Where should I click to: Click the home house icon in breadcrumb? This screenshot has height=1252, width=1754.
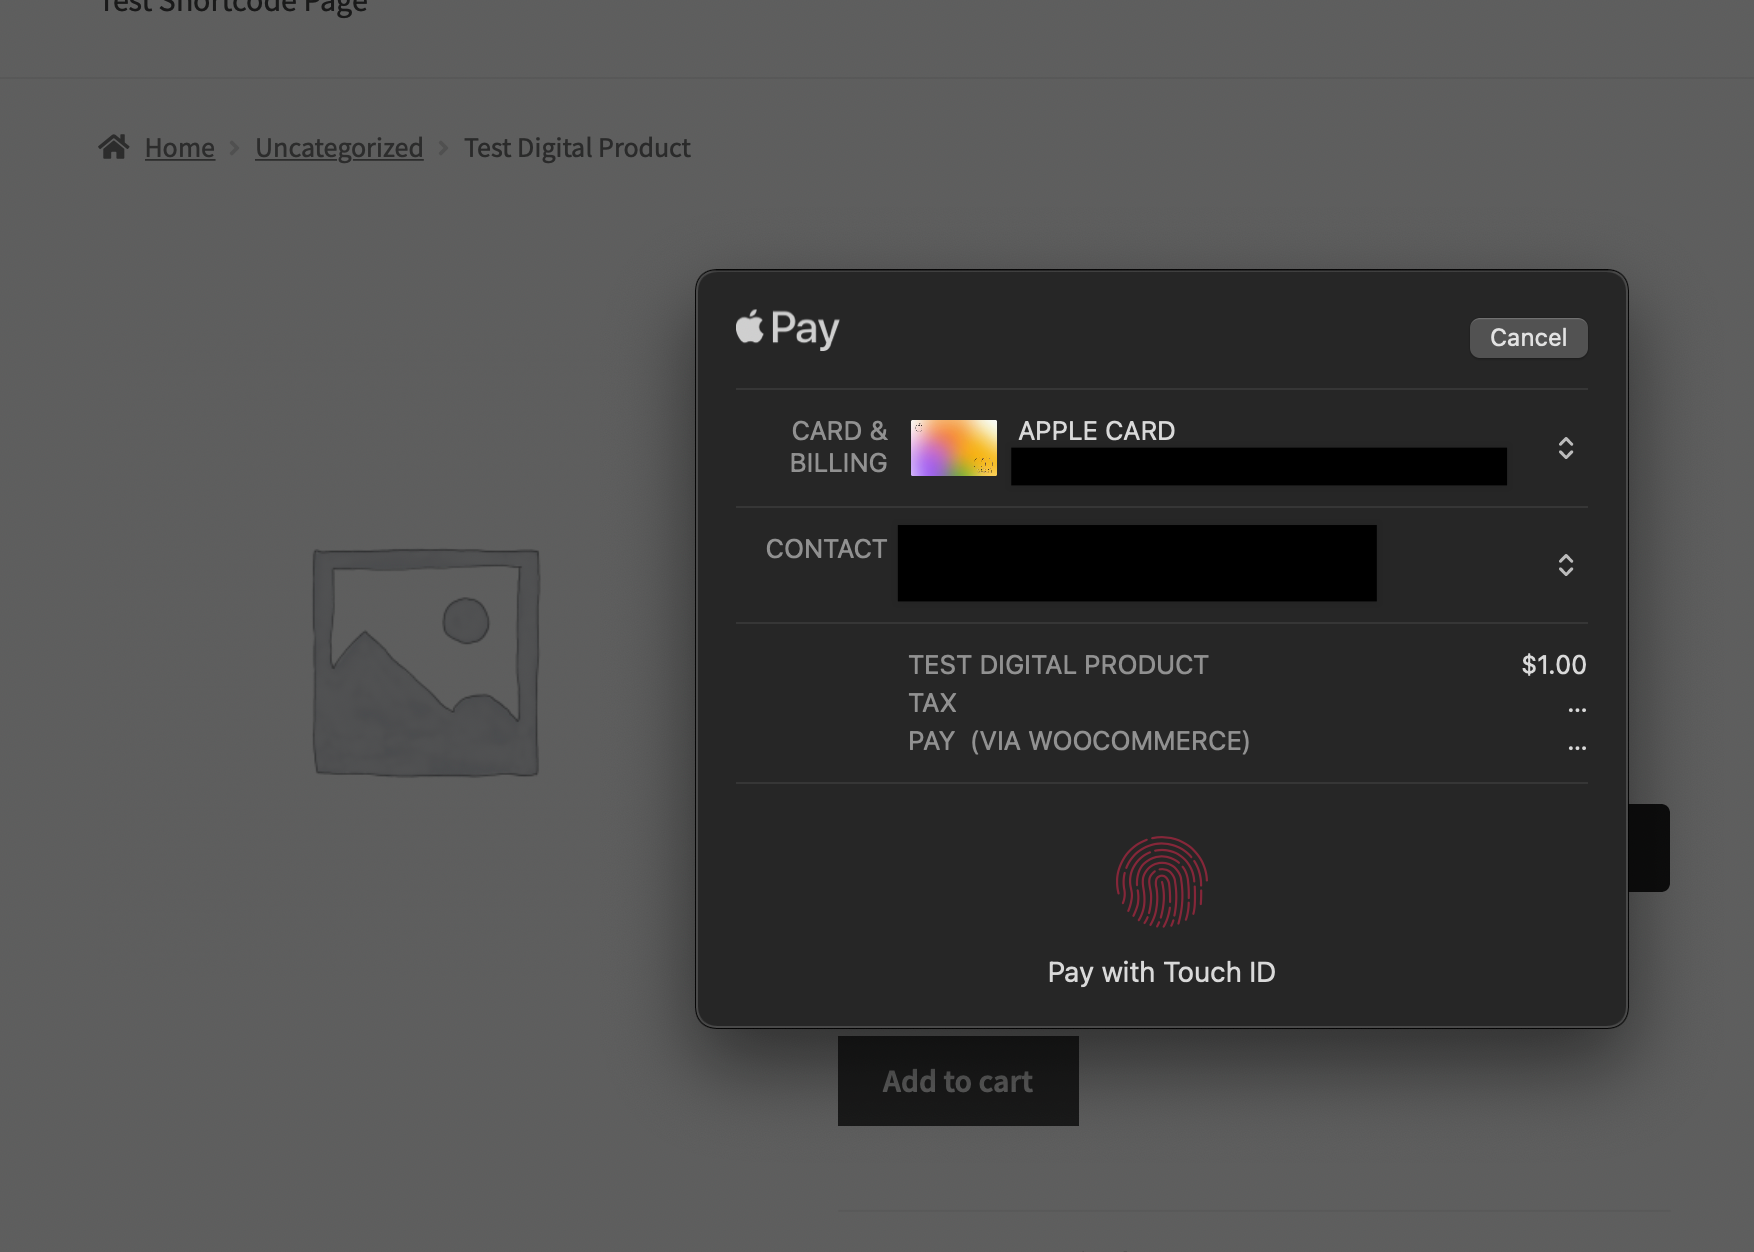pos(114,147)
